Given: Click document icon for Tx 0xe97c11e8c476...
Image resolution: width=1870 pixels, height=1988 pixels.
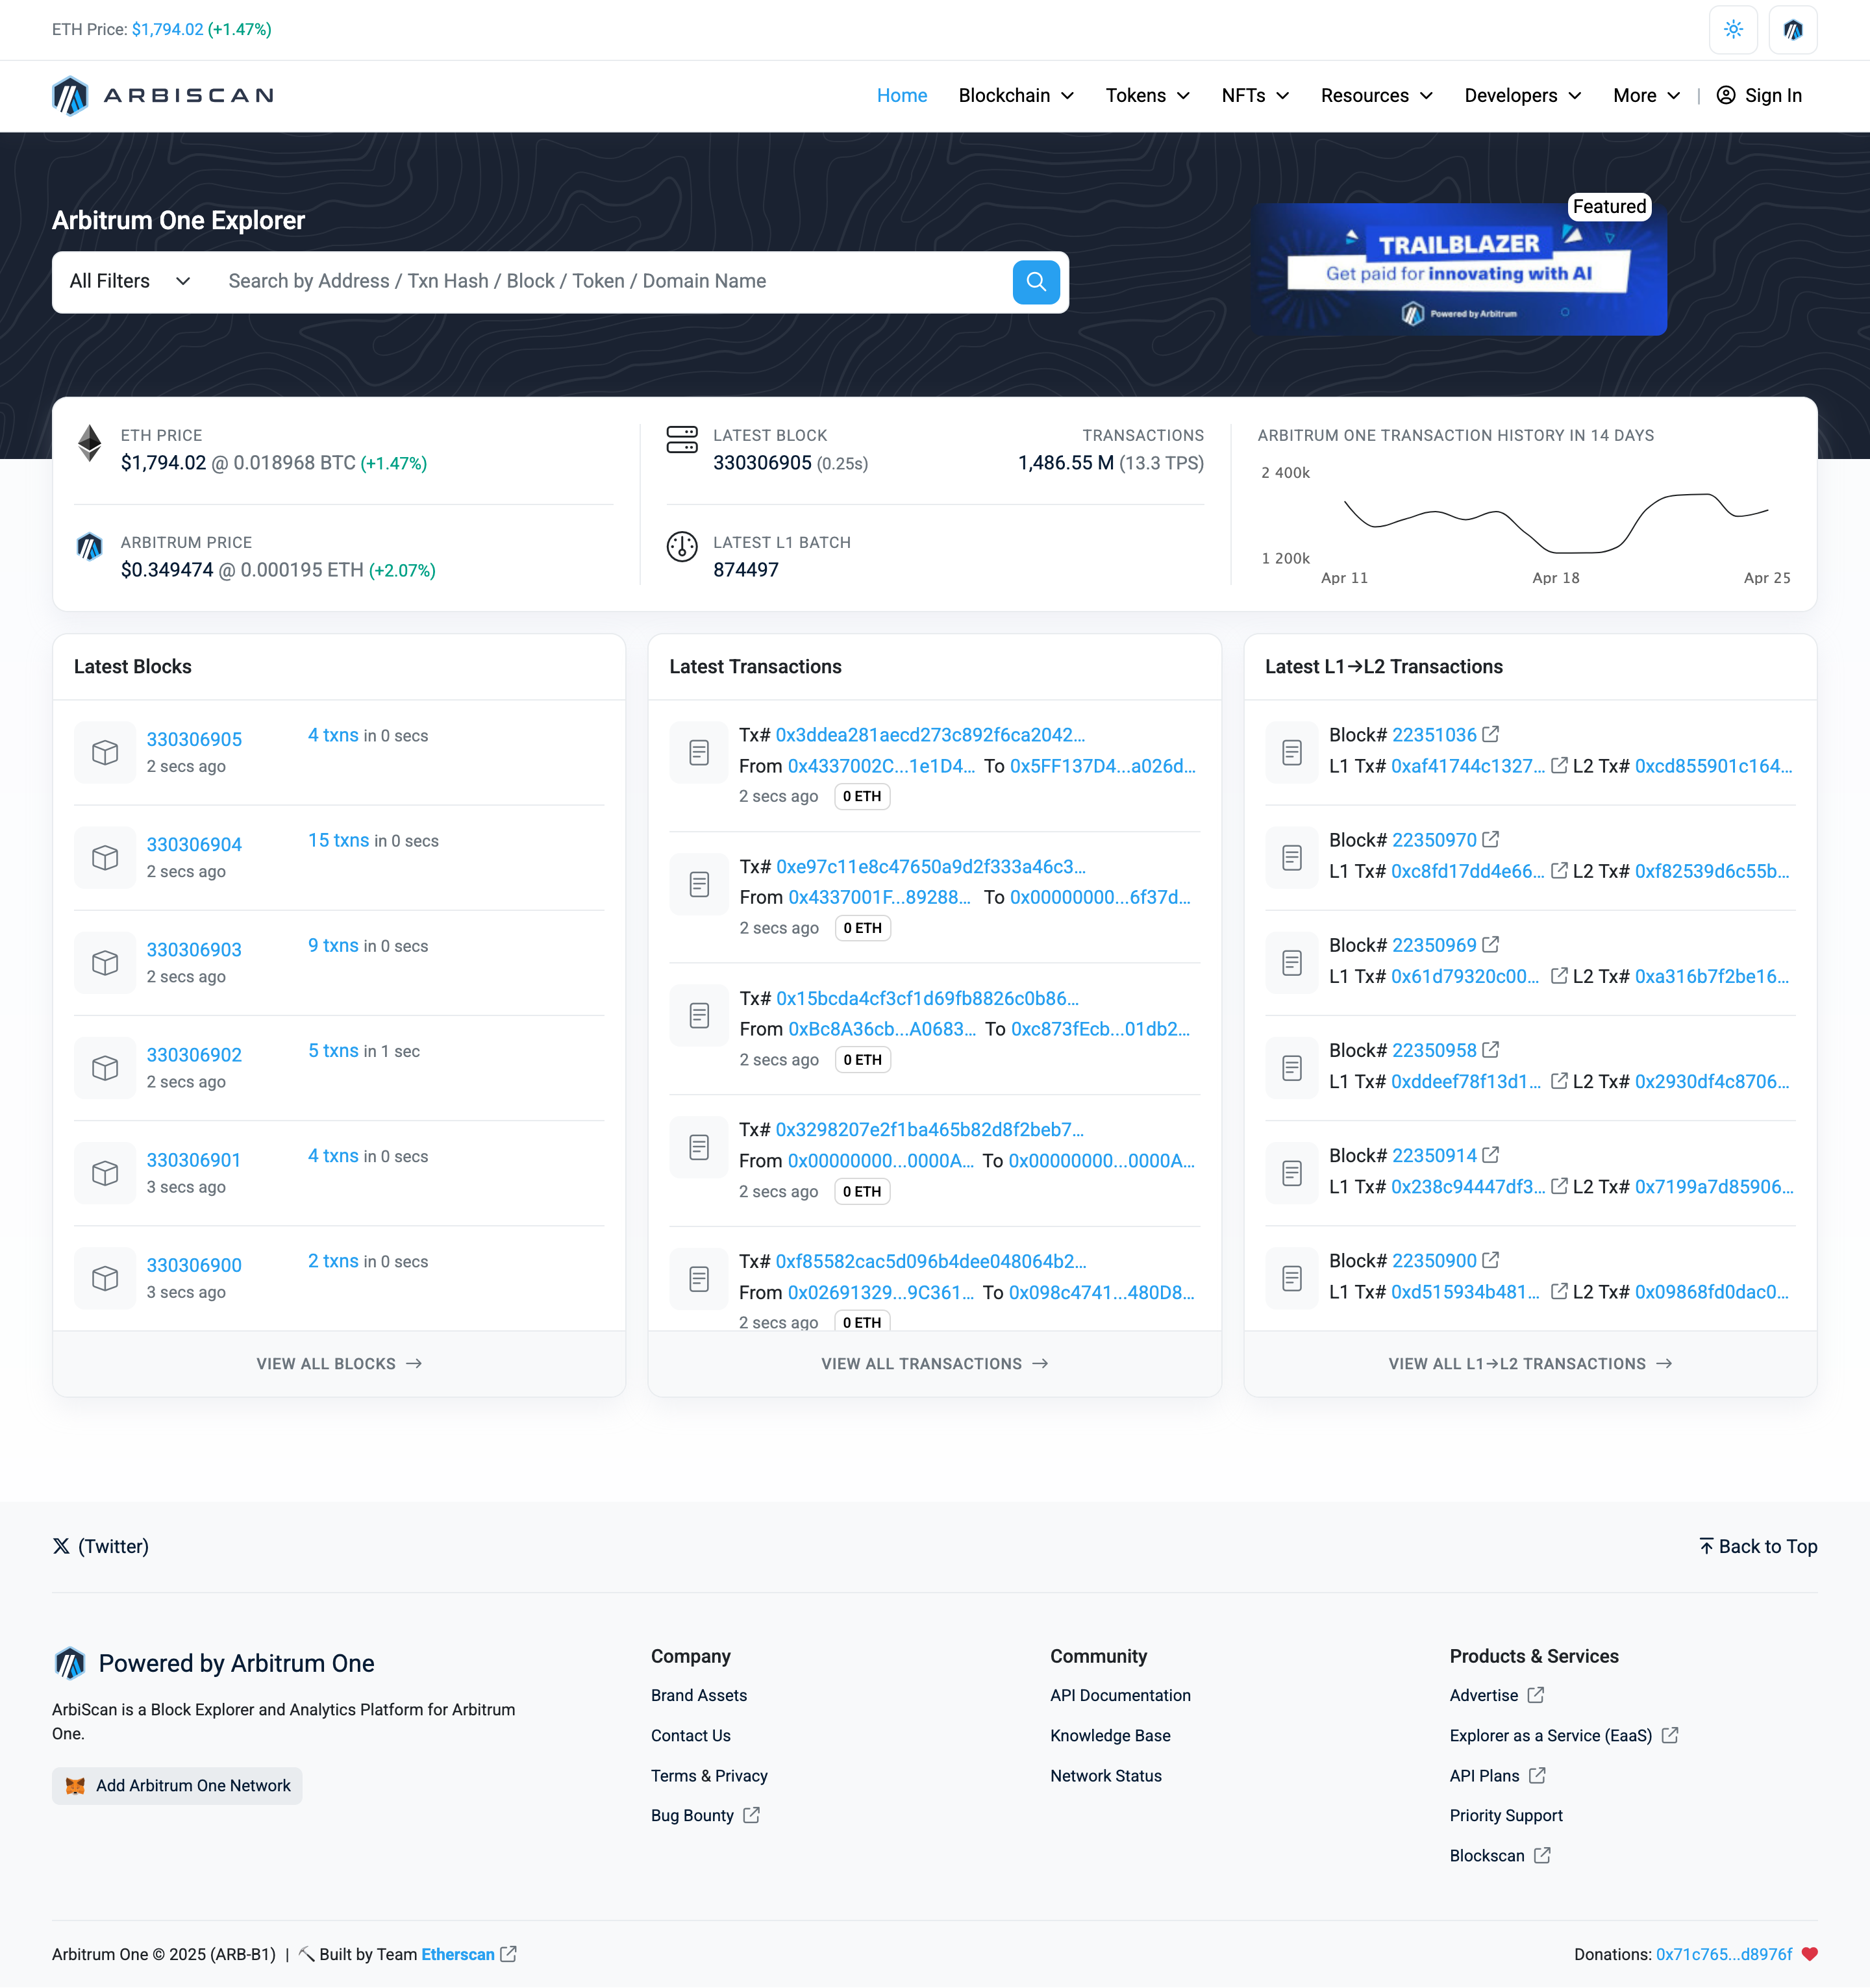Looking at the screenshot, I should tap(699, 885).
